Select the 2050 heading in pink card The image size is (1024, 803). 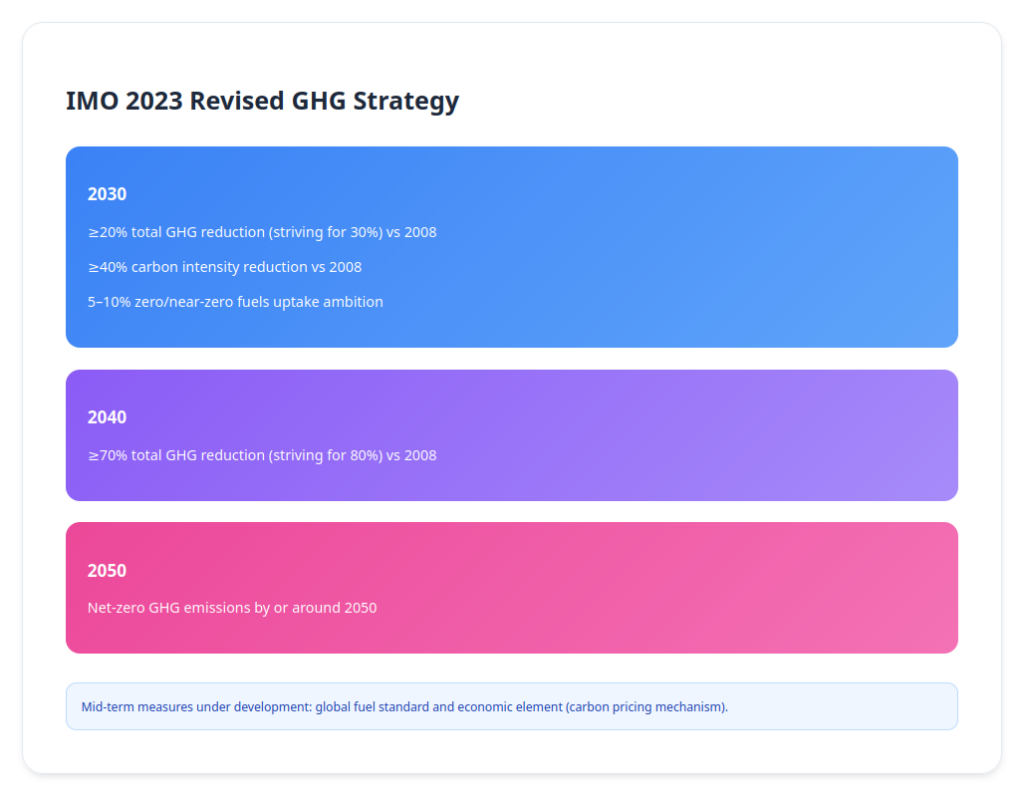107,570
